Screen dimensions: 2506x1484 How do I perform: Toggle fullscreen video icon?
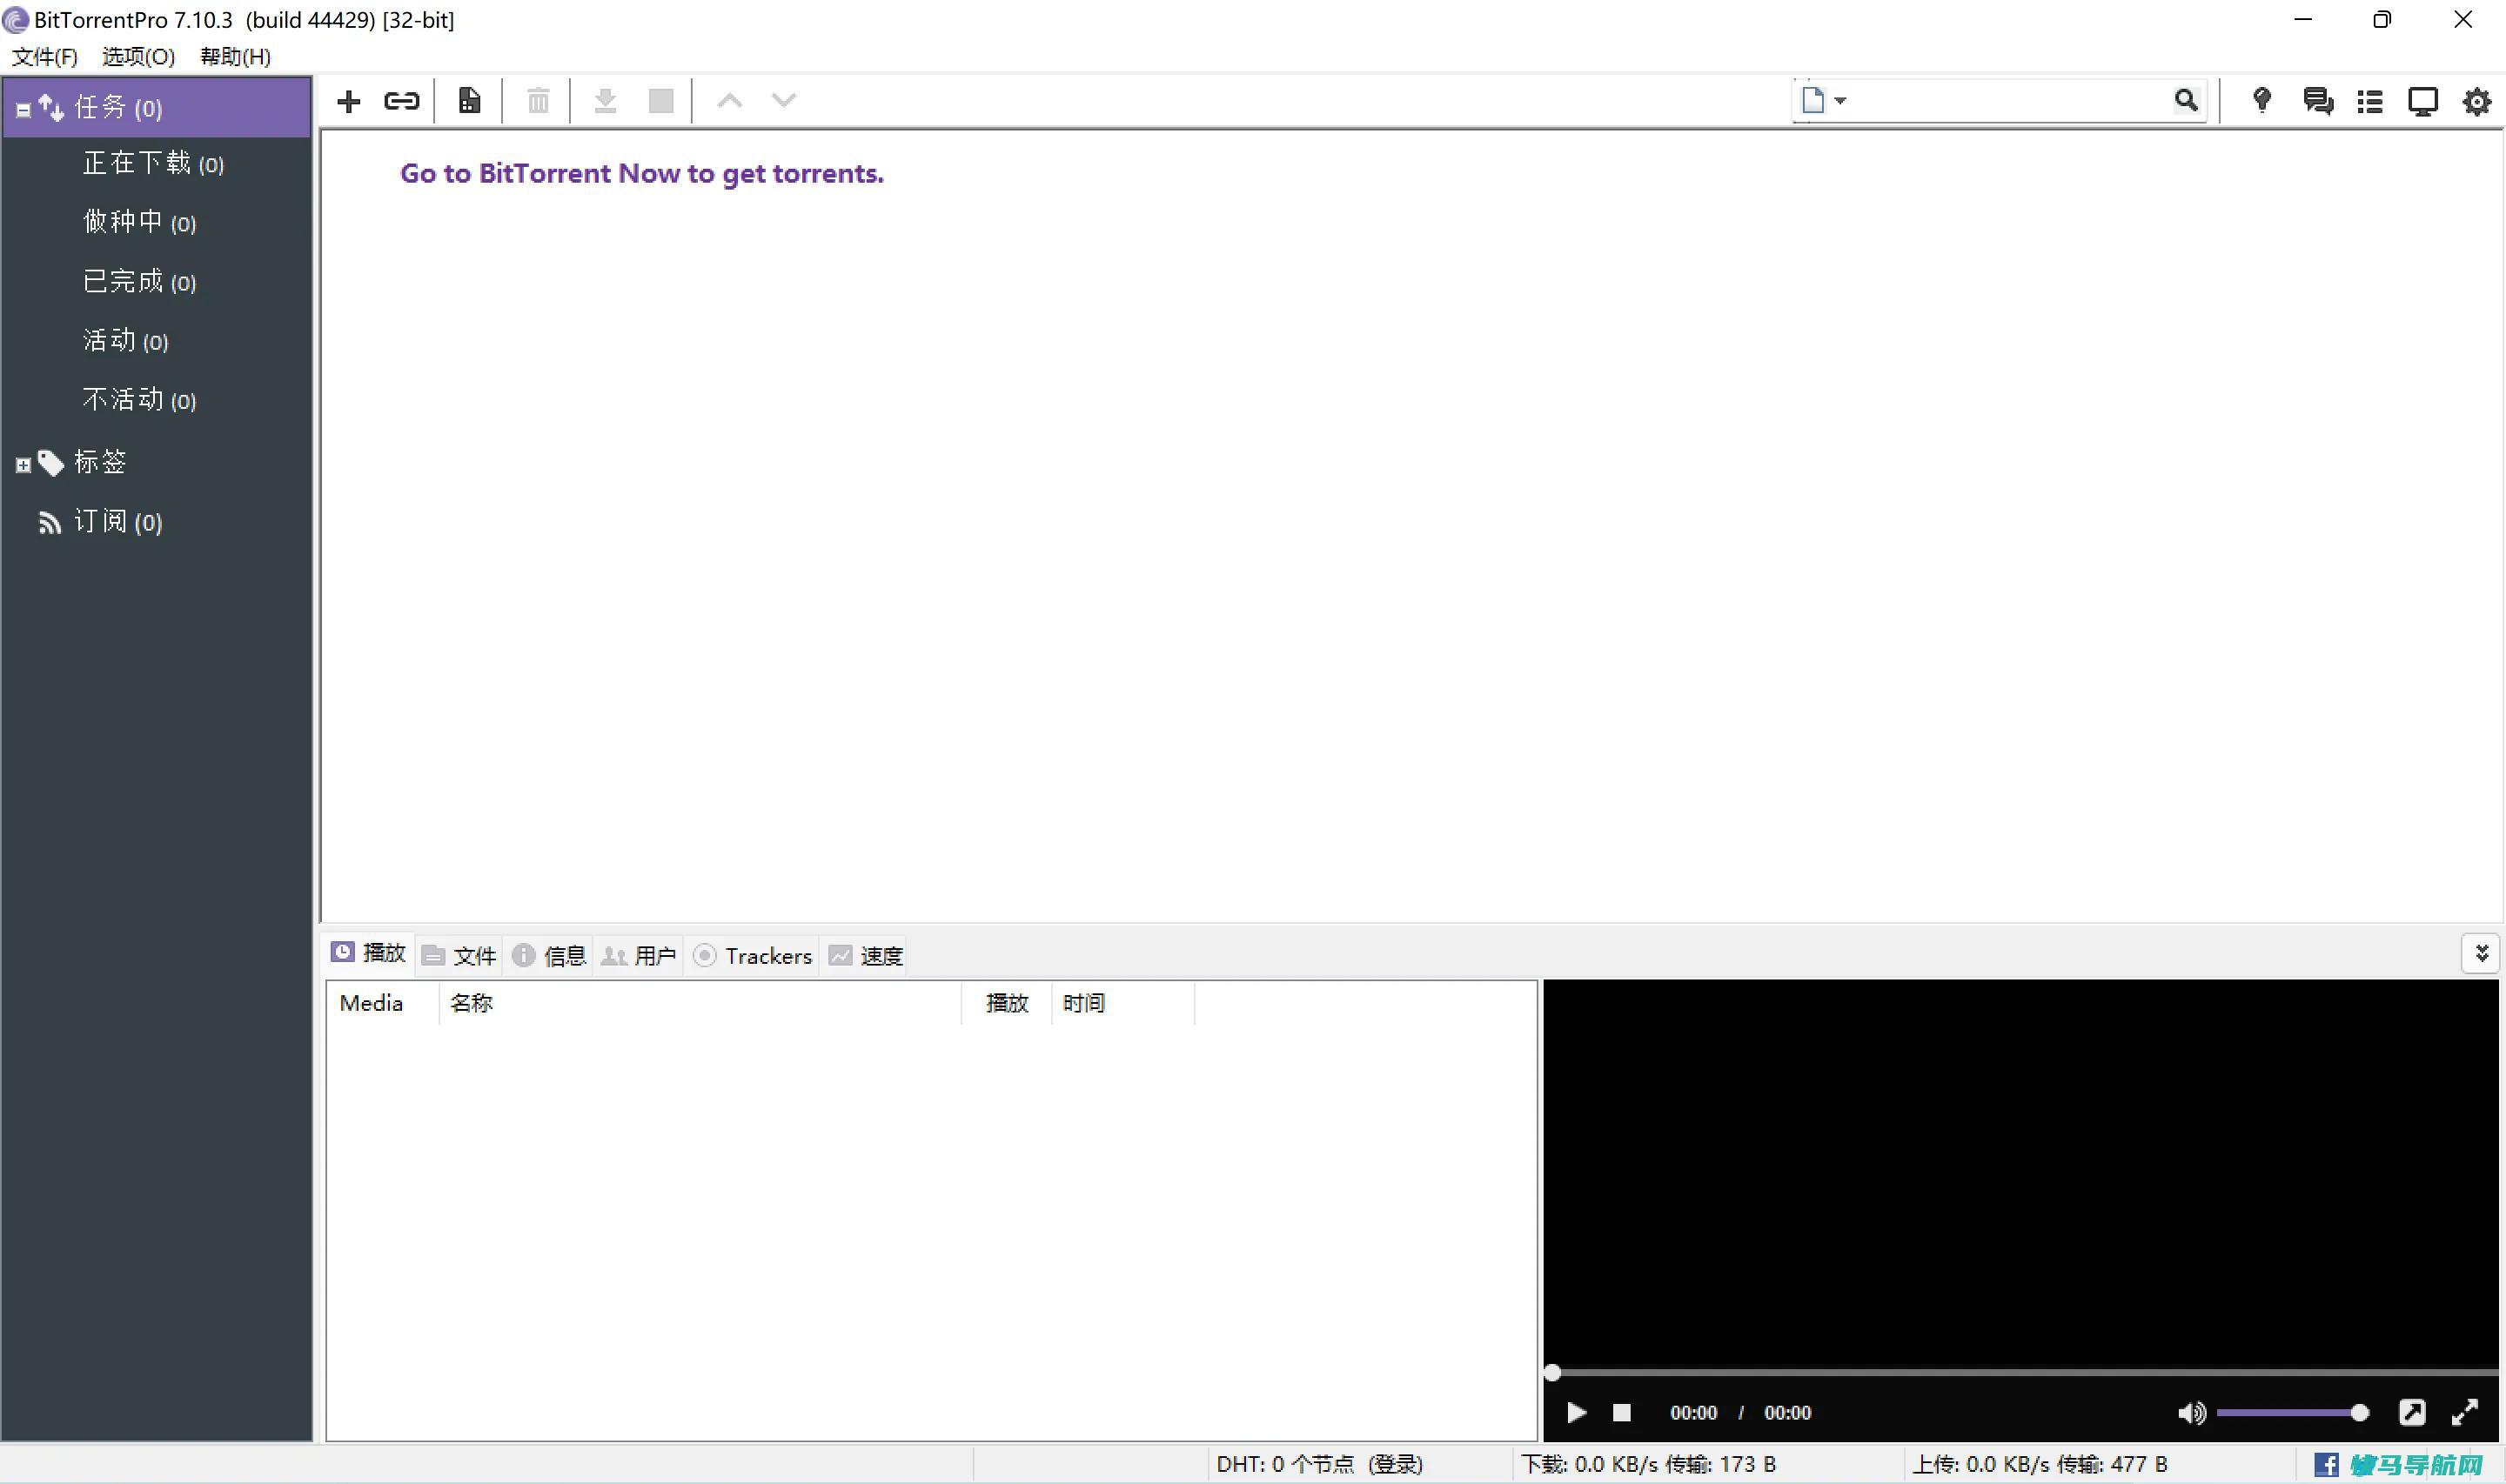(x=2465, y=1412)
